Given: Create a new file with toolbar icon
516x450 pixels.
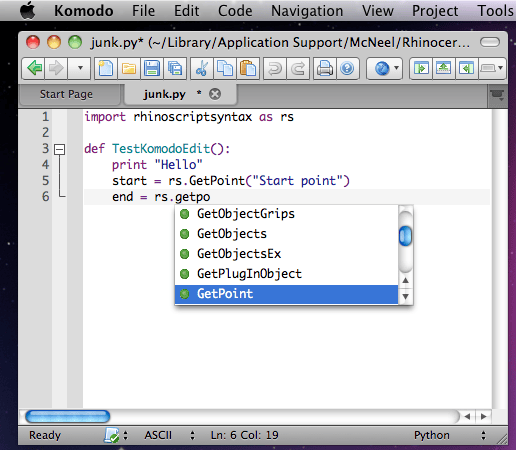Looking at the screenshot, I should 106,68.
